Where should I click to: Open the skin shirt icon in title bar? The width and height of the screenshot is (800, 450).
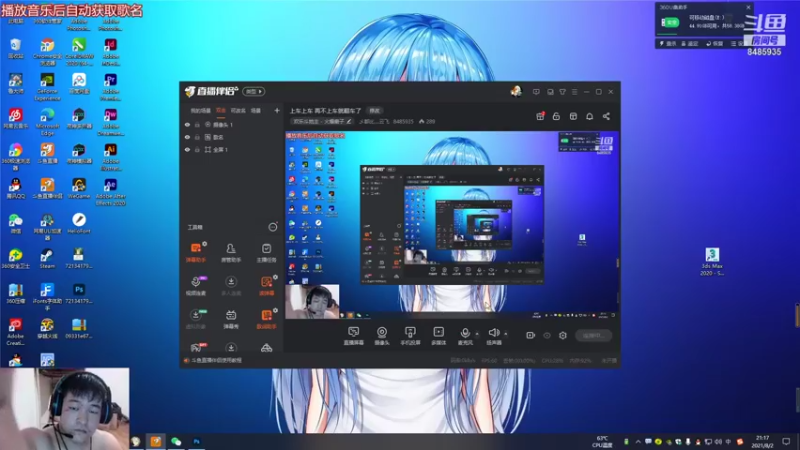click(562, 92)
